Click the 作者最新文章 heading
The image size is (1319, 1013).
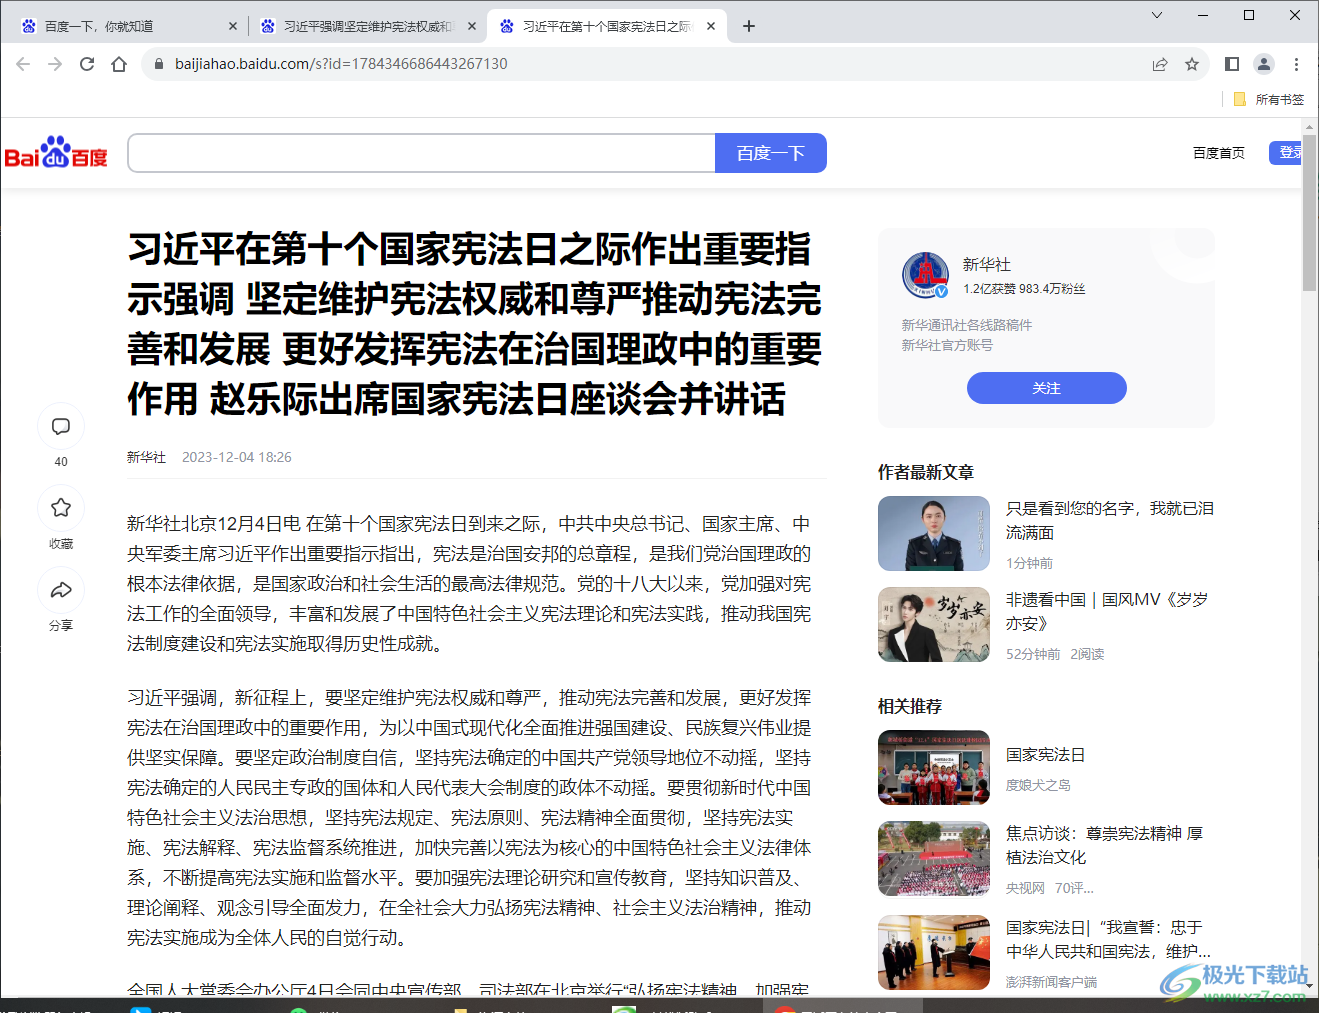tap(926, 472)
